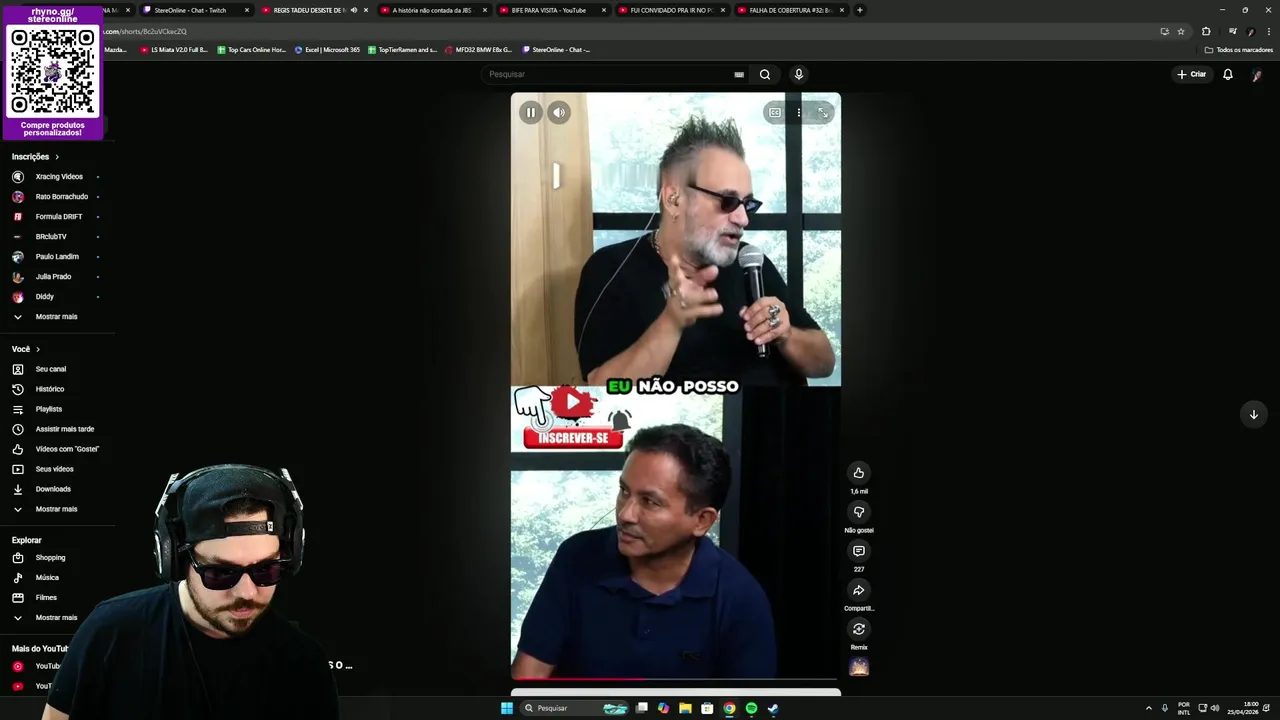The width and height of the screenshot is (1280, 720).
Task: Open the sound thumbnail below Remix
Action: [x=859, y=667]
